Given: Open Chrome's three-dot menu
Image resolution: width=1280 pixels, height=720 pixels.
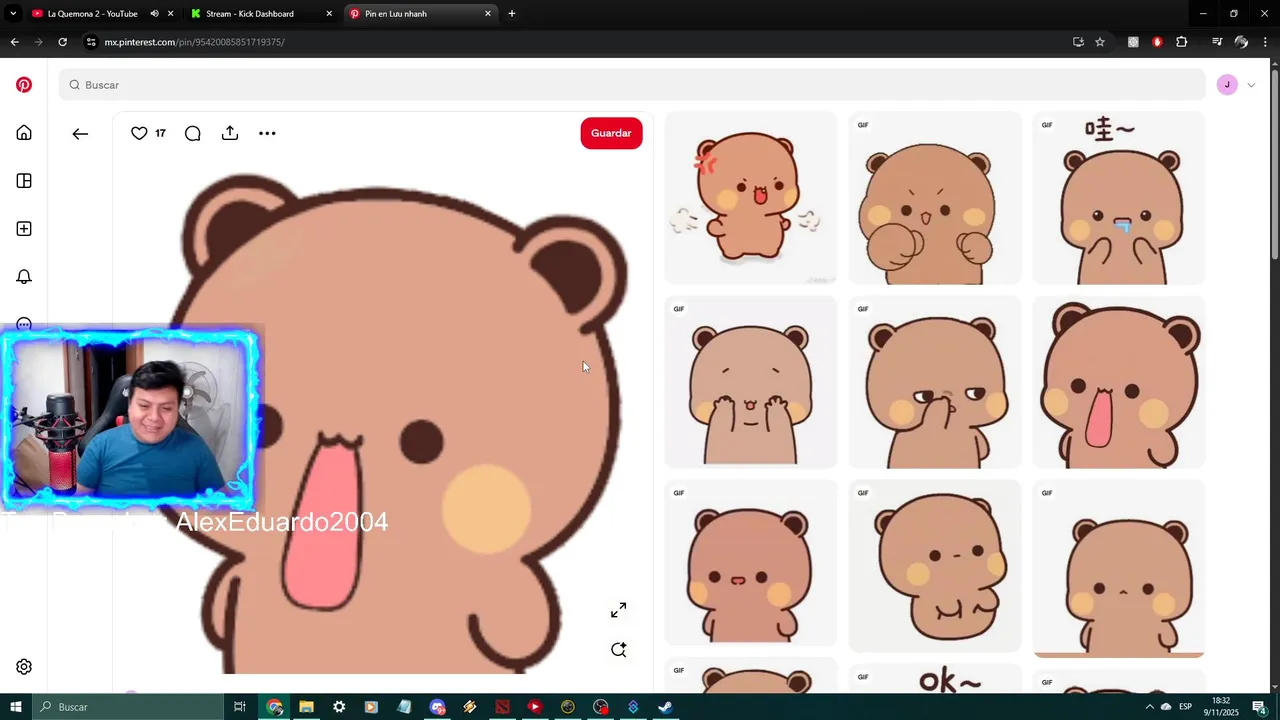Looking at the screenshot, I should (1265, 42).
